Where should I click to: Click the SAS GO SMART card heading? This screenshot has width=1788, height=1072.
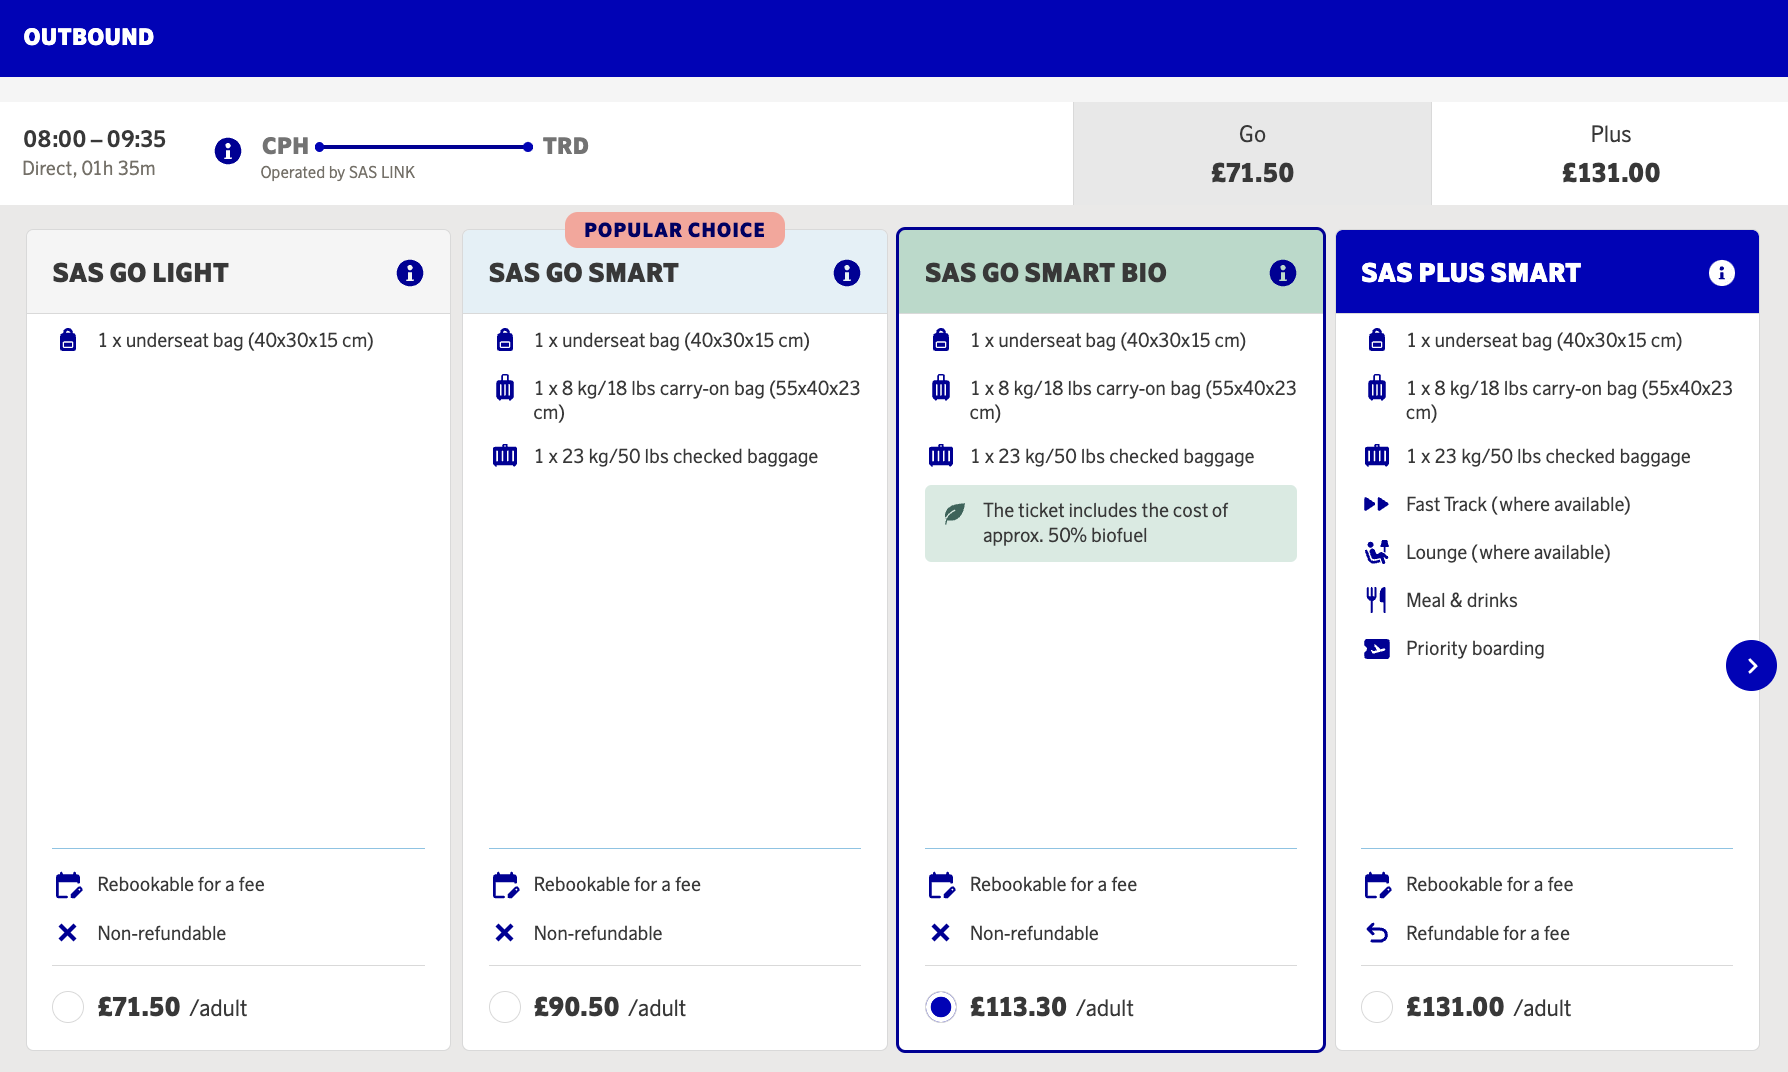coord(584,273)
